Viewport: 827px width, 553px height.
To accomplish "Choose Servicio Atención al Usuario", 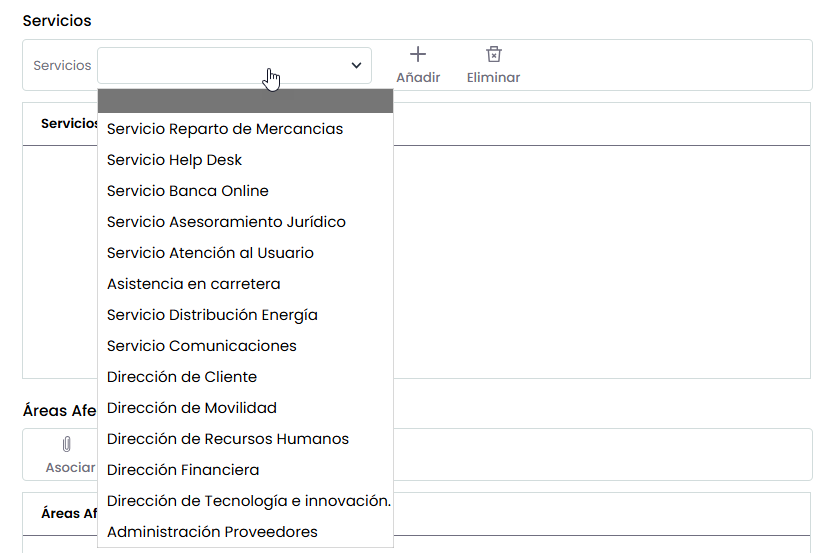I will (x=210, y=253).
